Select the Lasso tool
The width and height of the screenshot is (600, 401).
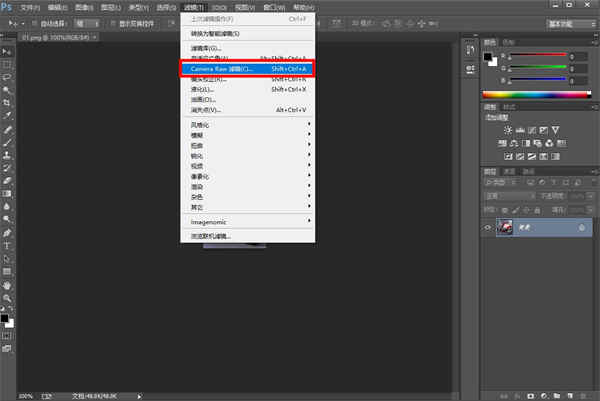(x=8, y=76)
